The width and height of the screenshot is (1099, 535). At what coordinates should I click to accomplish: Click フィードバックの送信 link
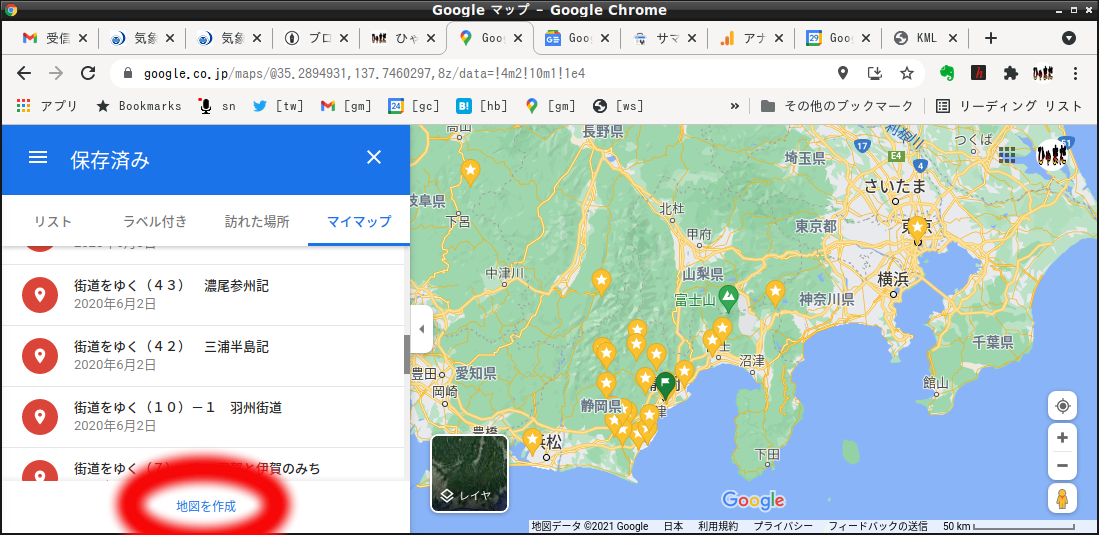(878, 526)
